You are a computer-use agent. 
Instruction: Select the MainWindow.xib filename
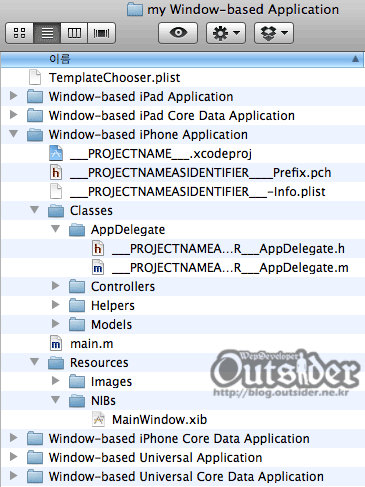click(x=160, y=420)
